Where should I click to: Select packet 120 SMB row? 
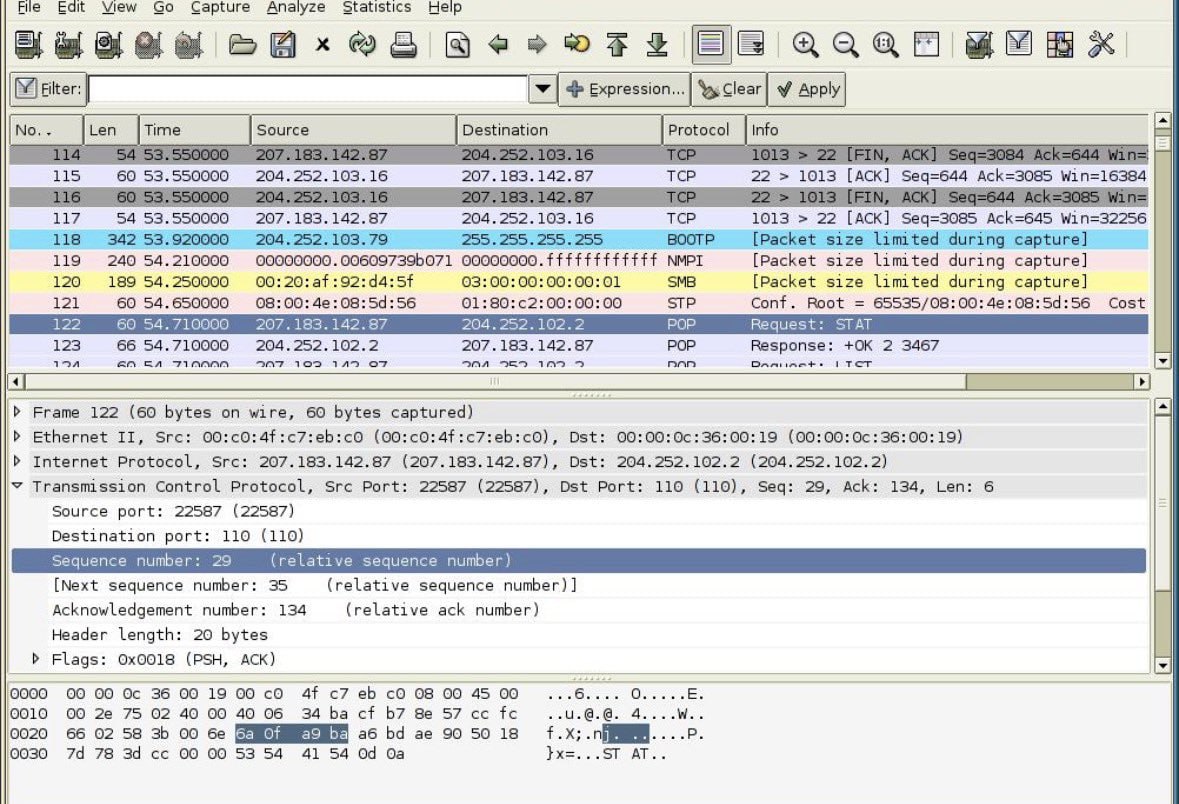coord(579,281)
